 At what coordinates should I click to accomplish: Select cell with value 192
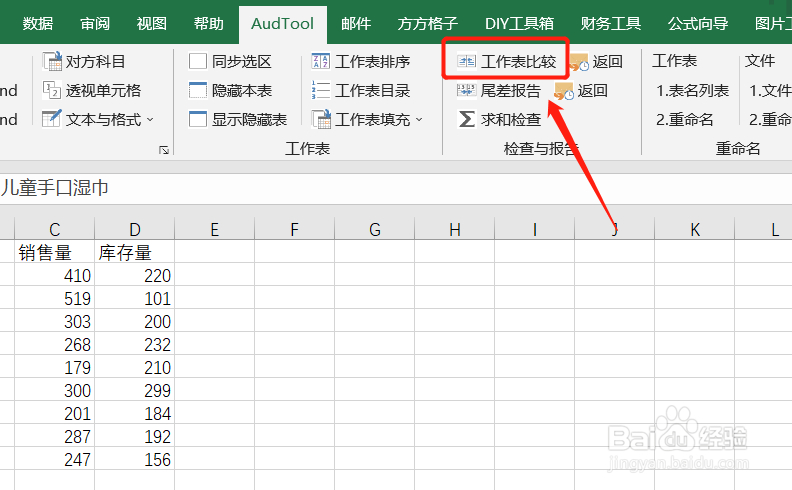point(134,436)
